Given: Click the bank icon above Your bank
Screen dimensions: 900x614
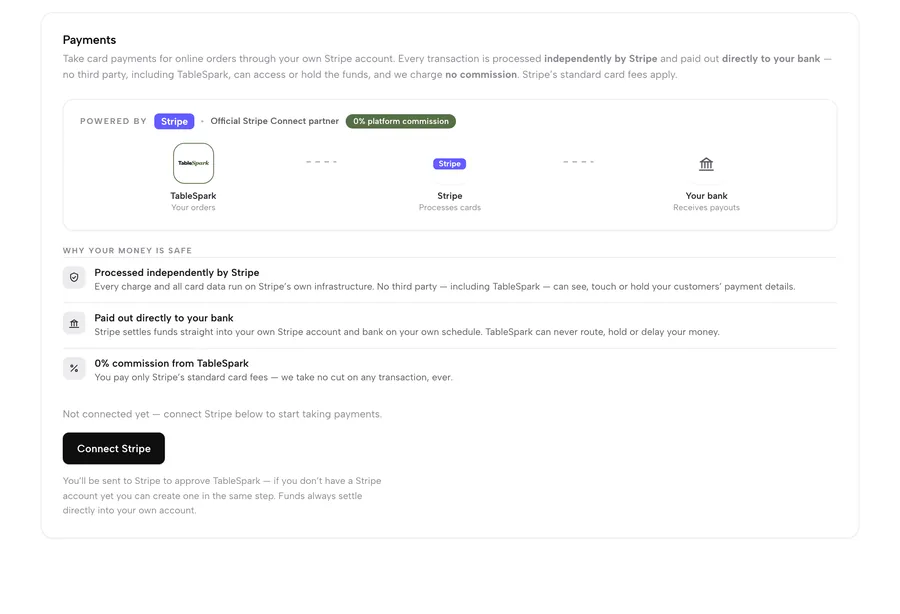Looking at the screenshot, I should pyautogui.click(x=706, y=164).
